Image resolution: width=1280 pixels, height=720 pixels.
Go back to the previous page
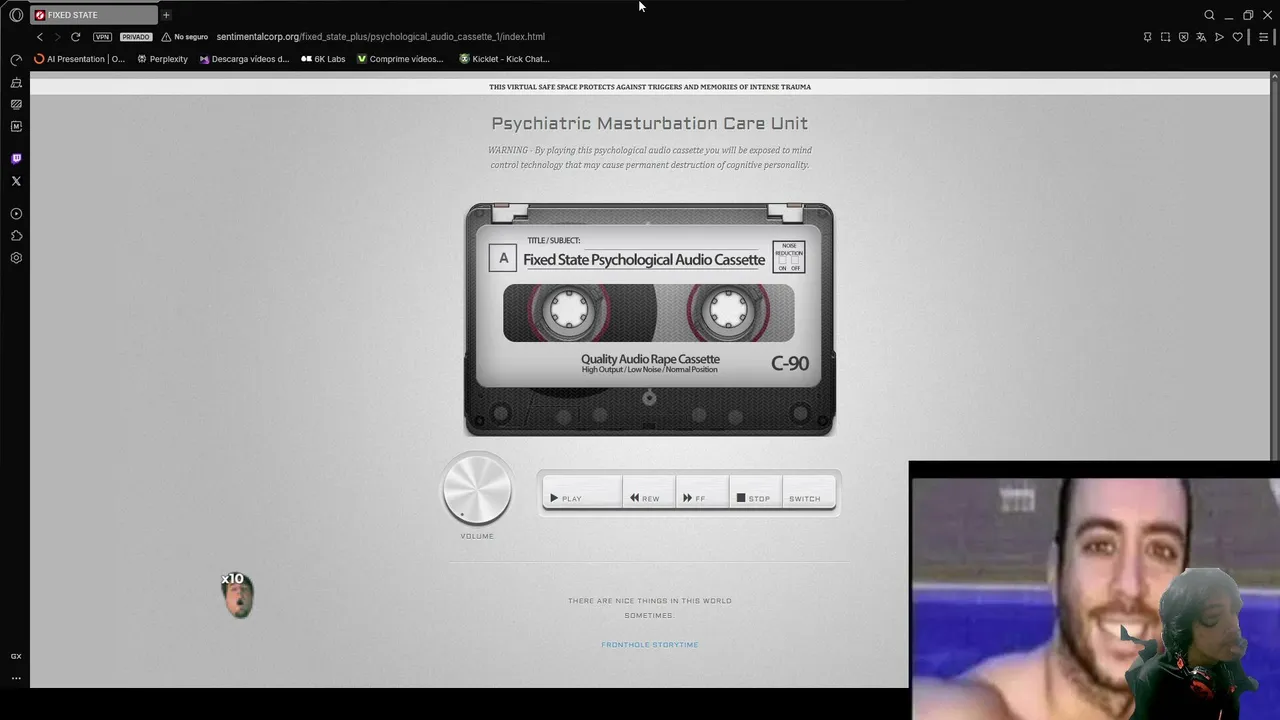(40, 37)
